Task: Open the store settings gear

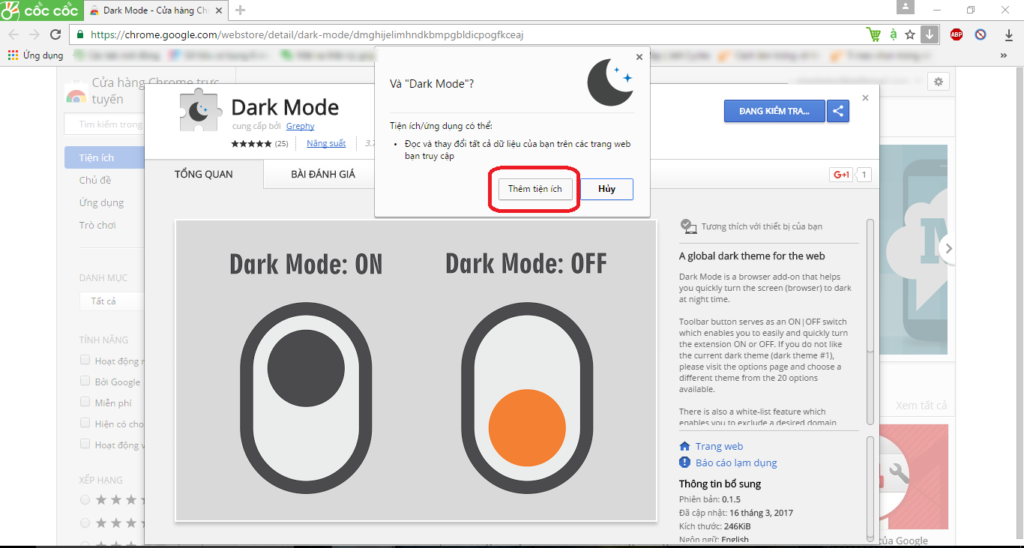Action: (x=938, y=82)
